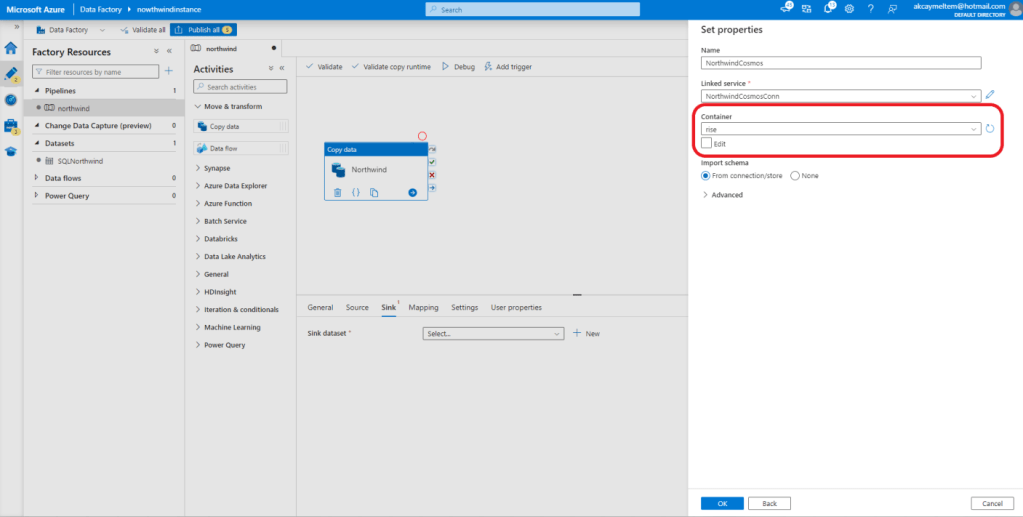The image size is (1023, 517).
Task: Expand the Advanced section
Action: pyautogui.click(x=722, y=195)
